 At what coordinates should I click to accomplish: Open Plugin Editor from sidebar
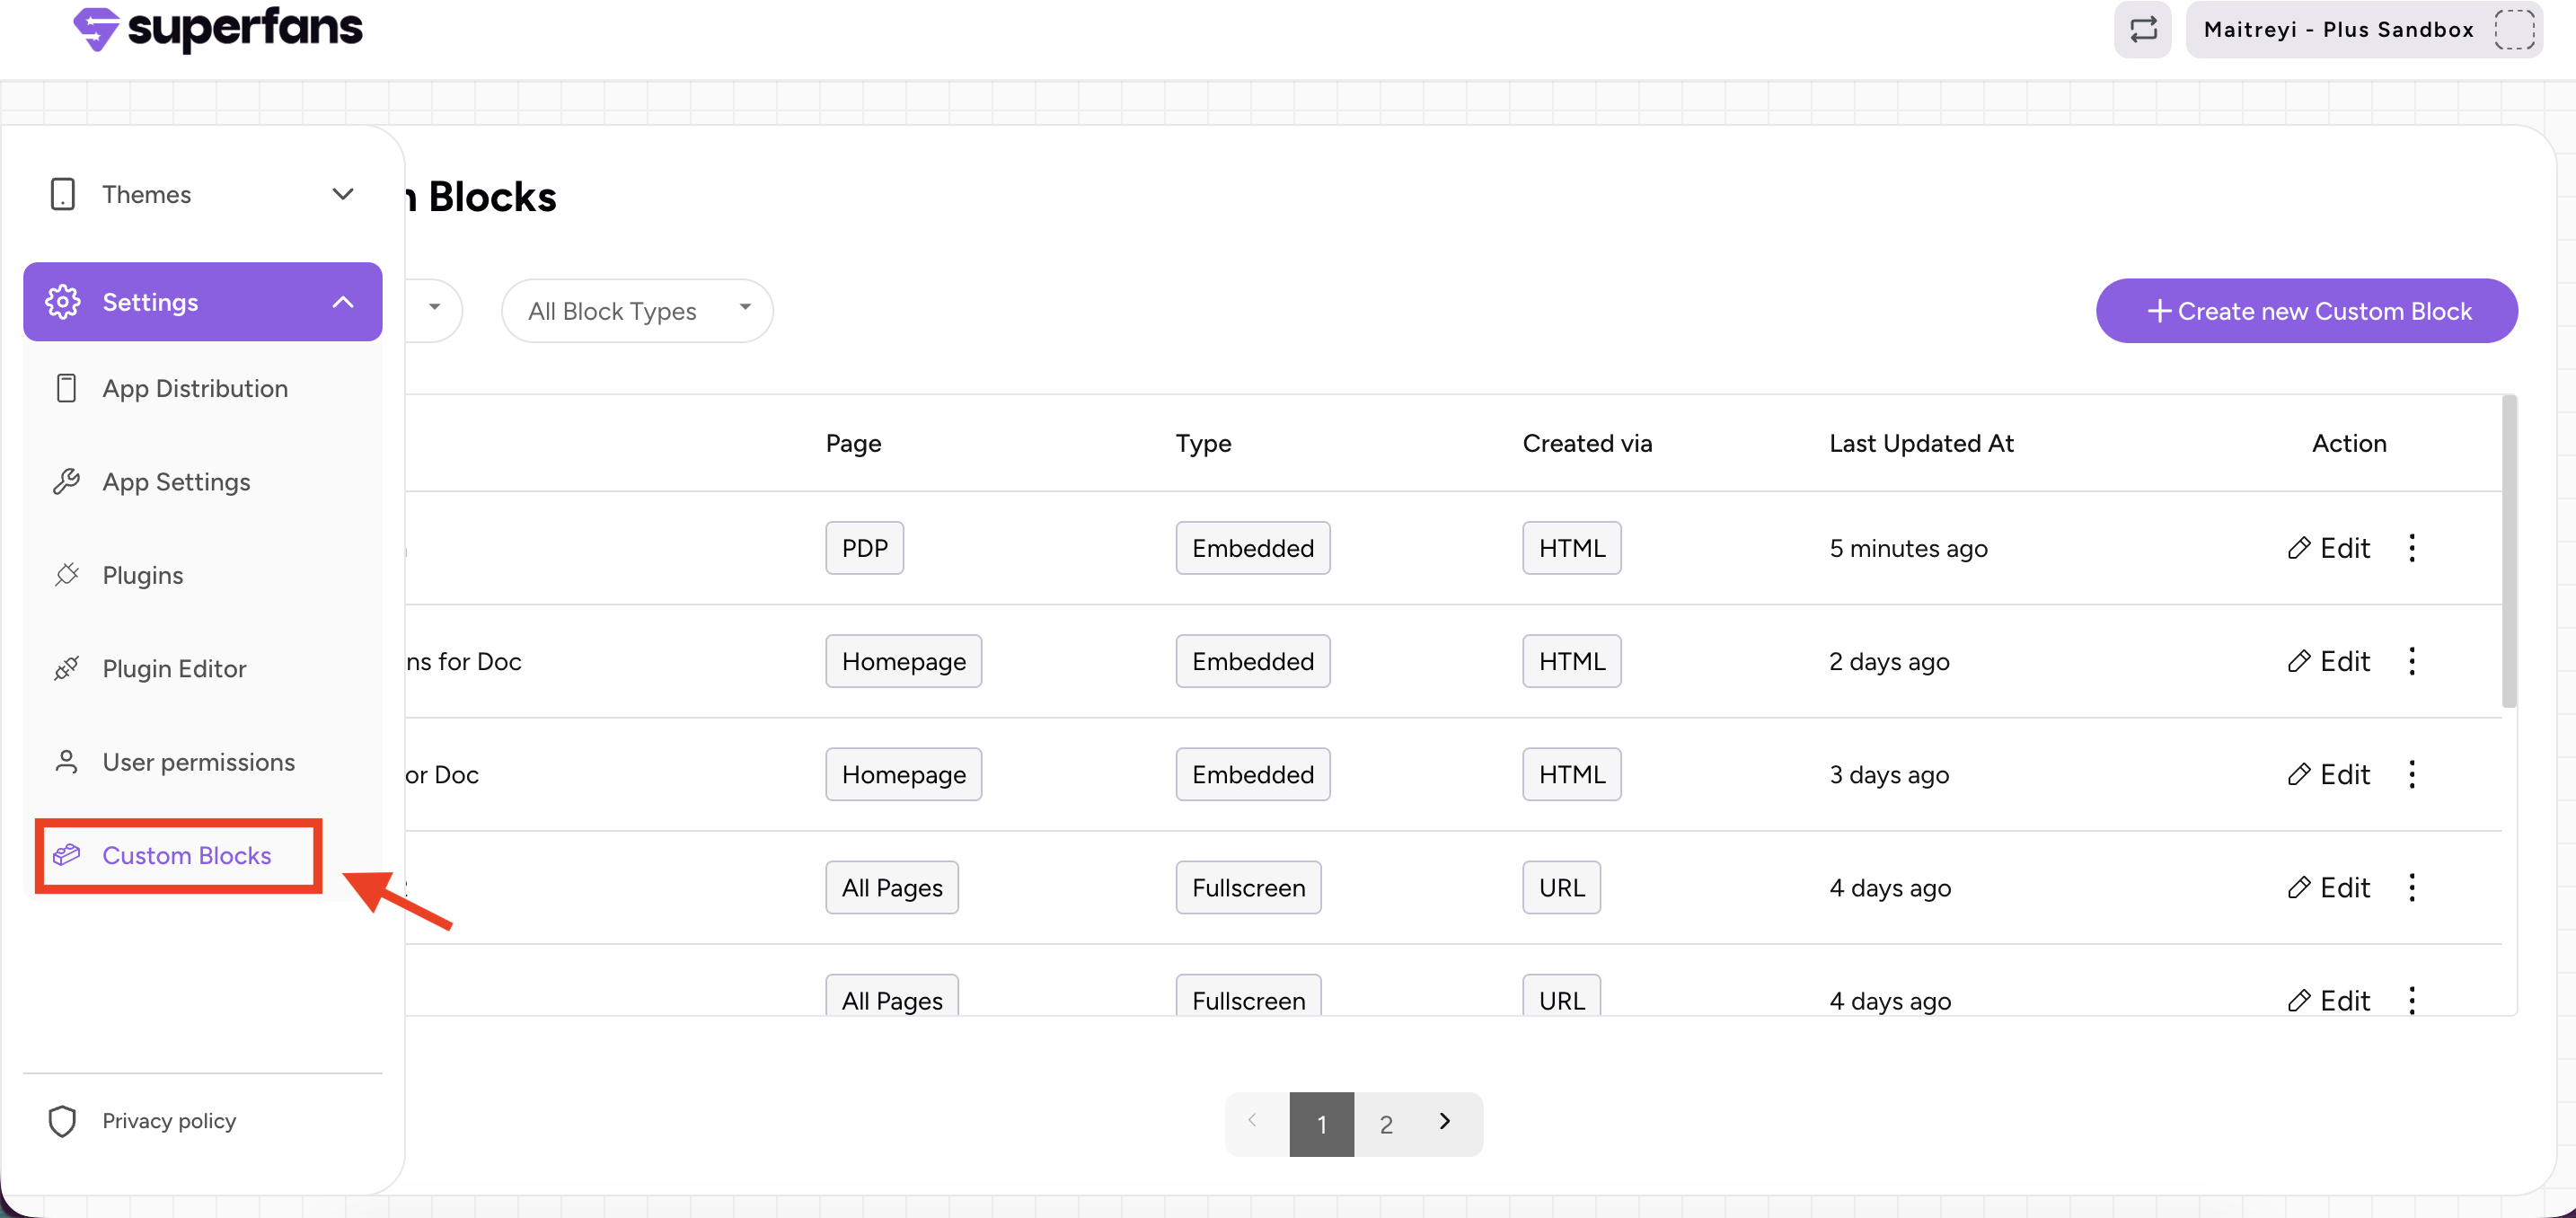tap(174, 668)
